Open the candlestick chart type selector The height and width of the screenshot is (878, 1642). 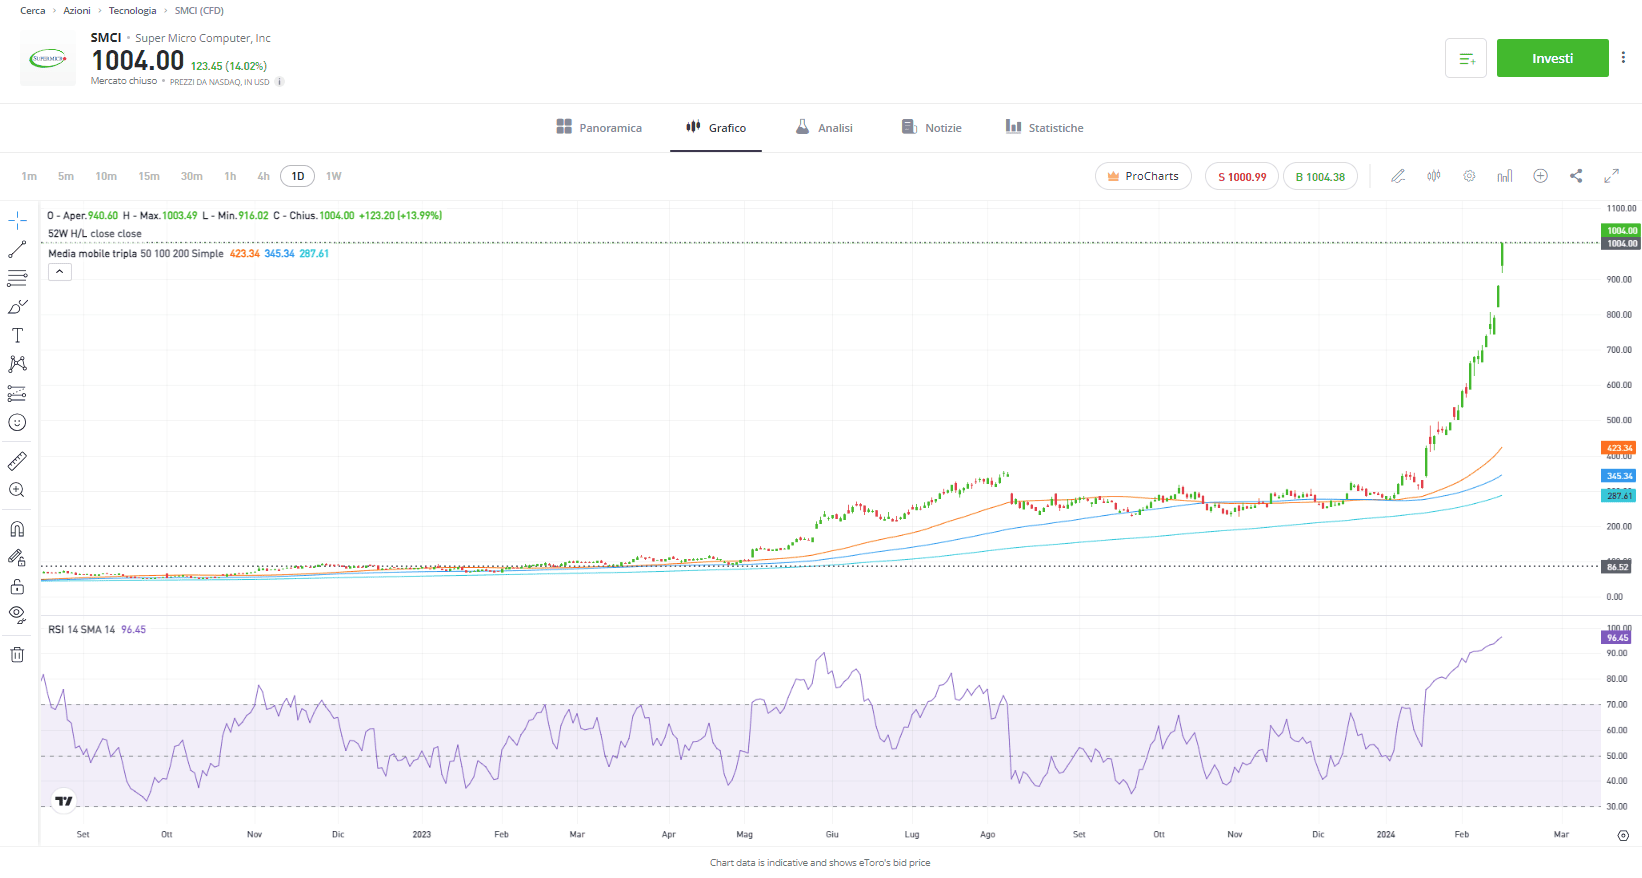coord(1434,176)
